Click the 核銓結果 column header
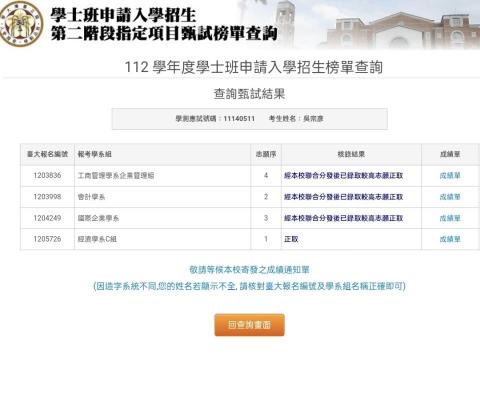480x406 pixels. coord(351,154)
